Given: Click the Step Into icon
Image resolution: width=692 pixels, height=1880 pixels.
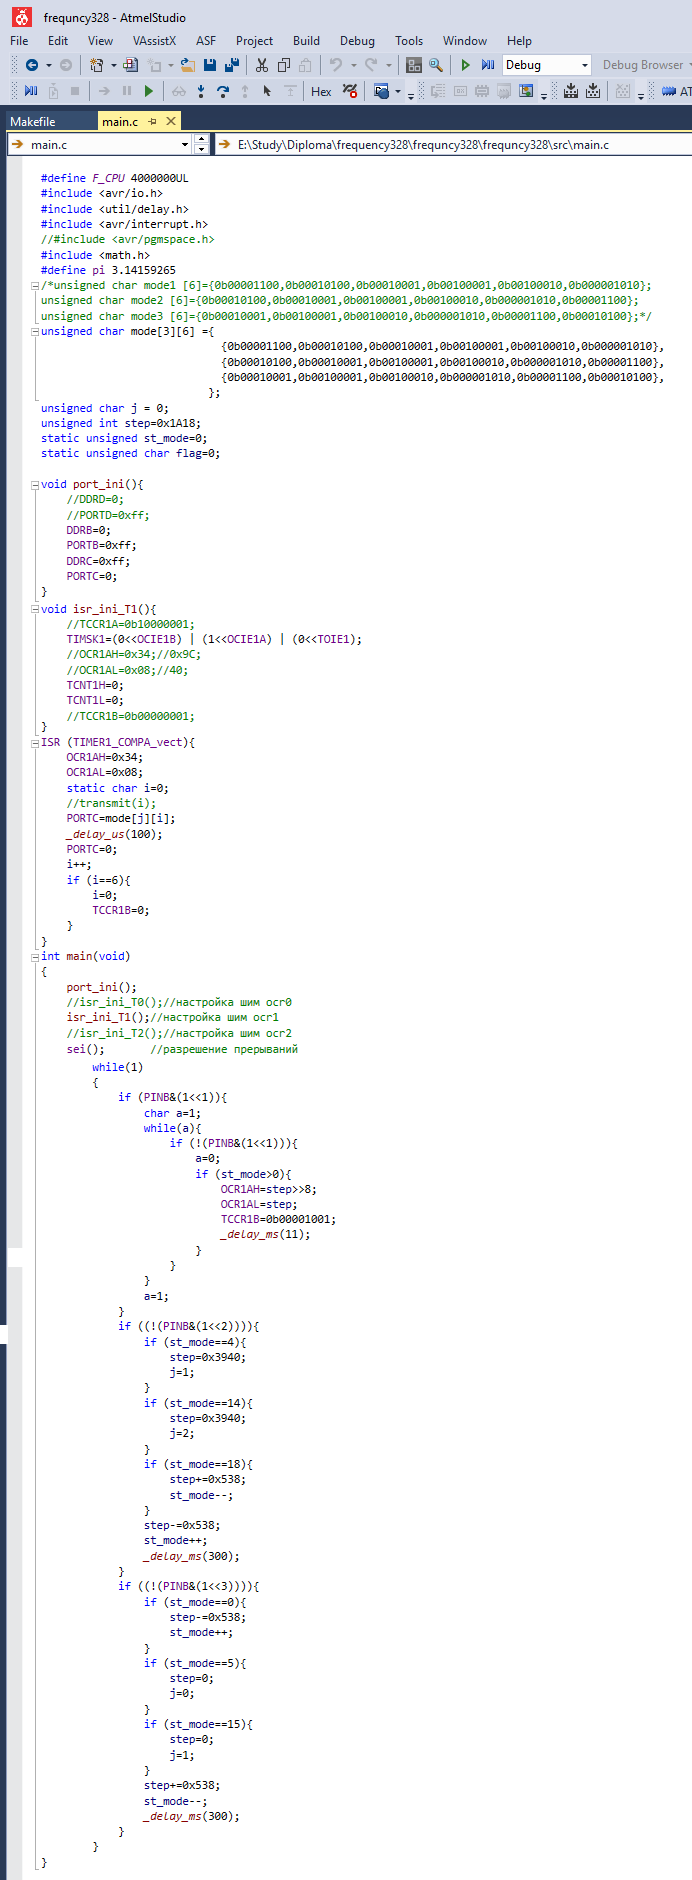Looking at the screenshot, I should (201, 91).
